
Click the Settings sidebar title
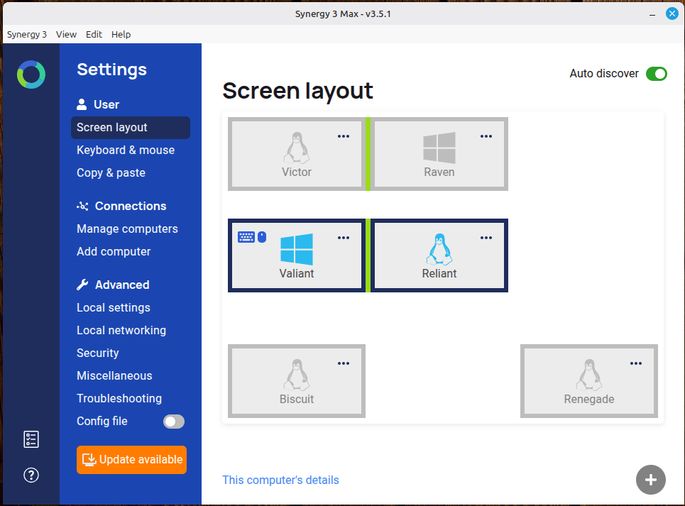(112, 69)
